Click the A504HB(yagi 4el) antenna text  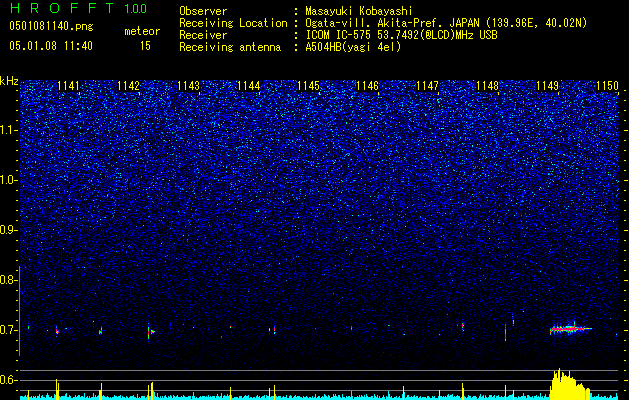(353, 47)
